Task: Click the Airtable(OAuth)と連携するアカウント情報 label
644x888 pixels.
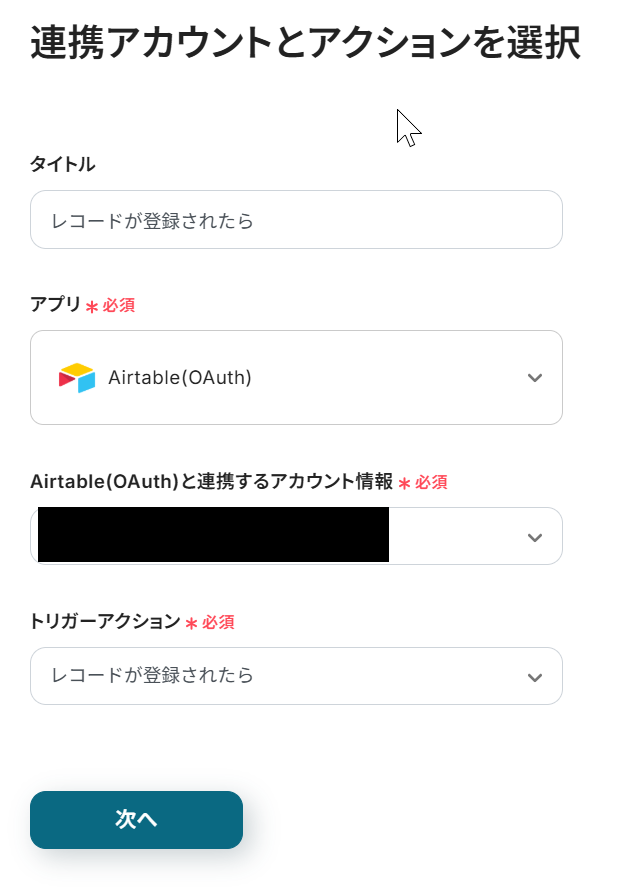Action: [212, 482]
